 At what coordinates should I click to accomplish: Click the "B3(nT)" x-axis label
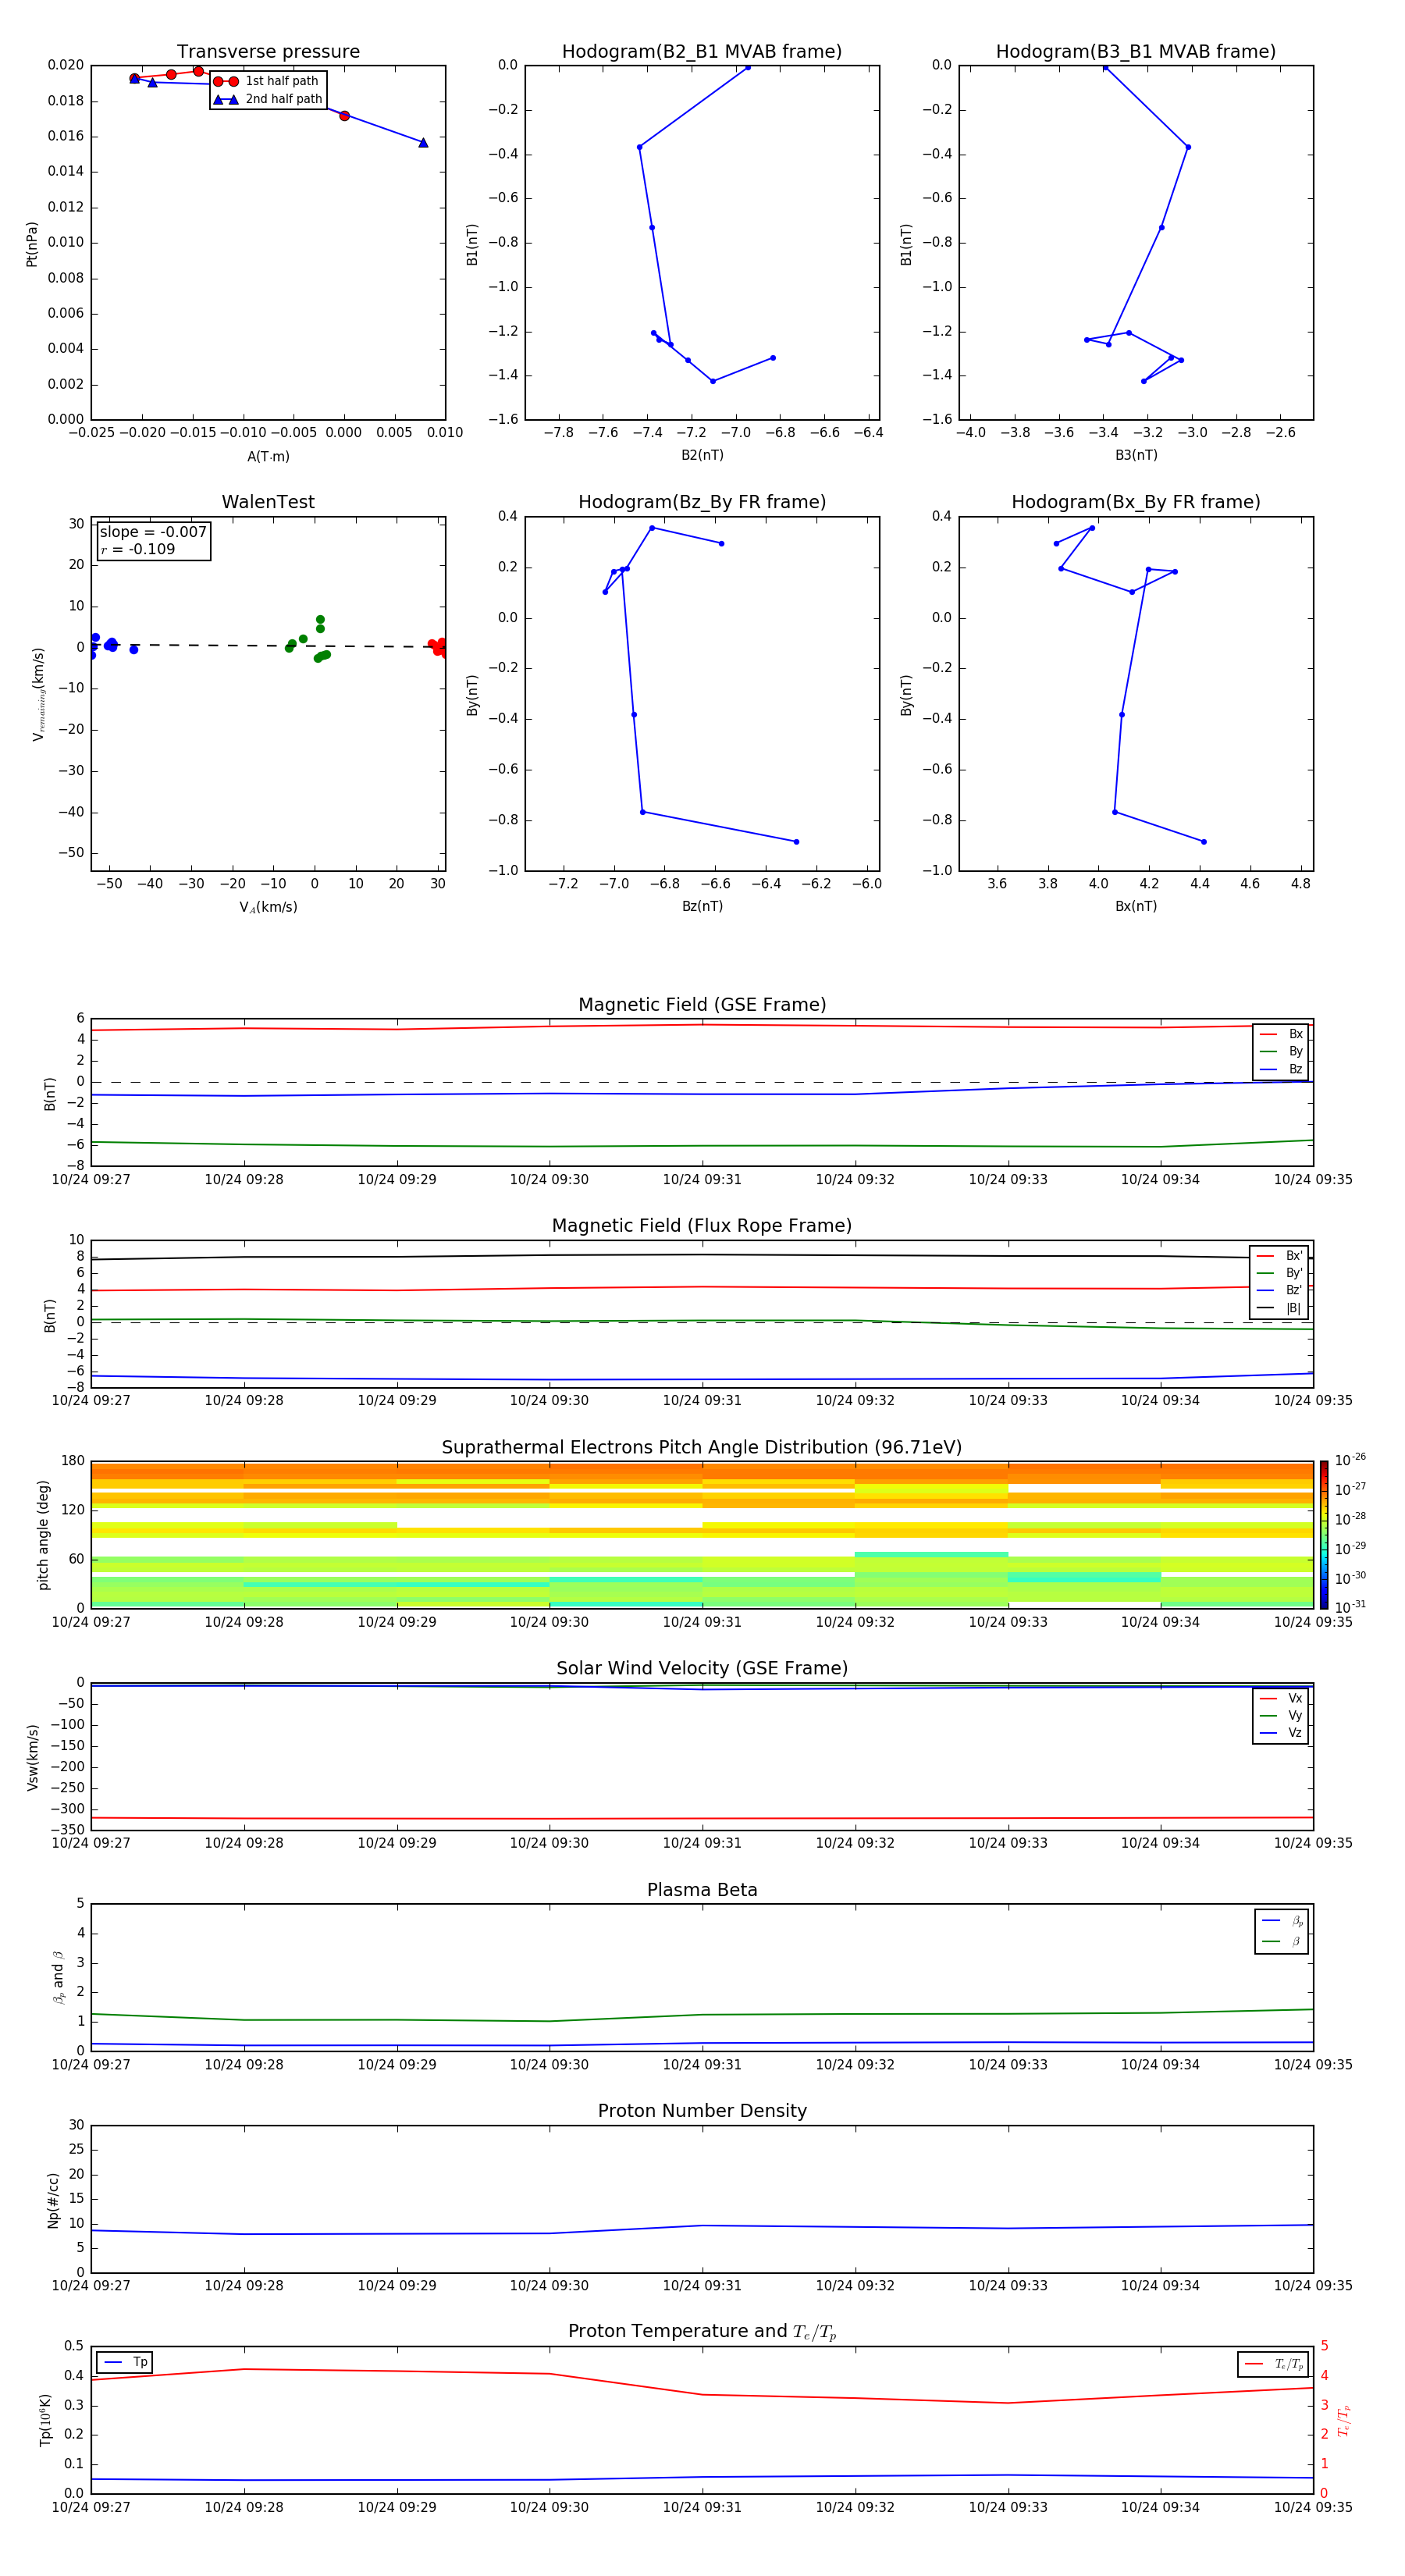pos(1136,455)
